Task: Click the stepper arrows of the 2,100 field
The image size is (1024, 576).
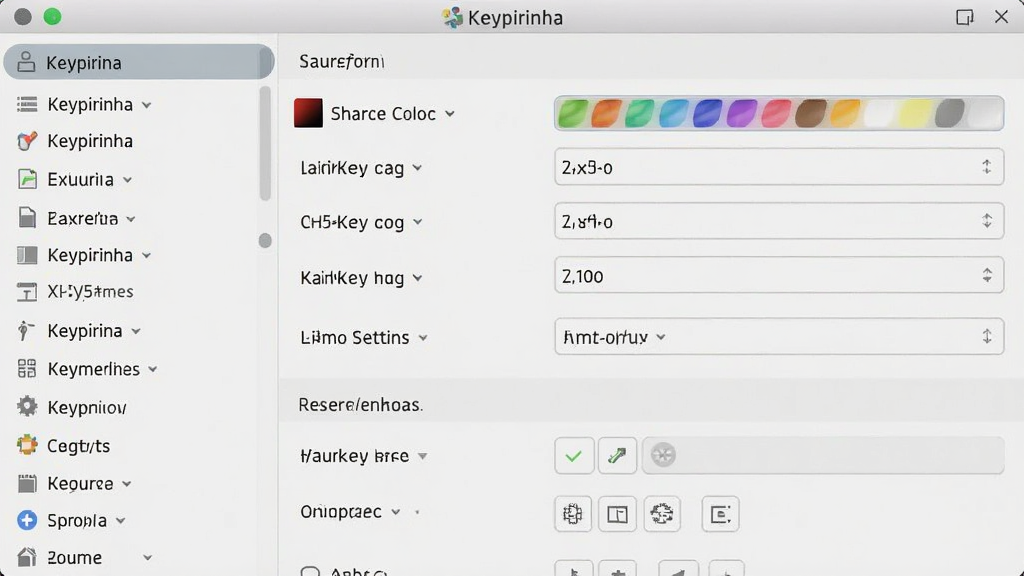Action: click(987, 275)
